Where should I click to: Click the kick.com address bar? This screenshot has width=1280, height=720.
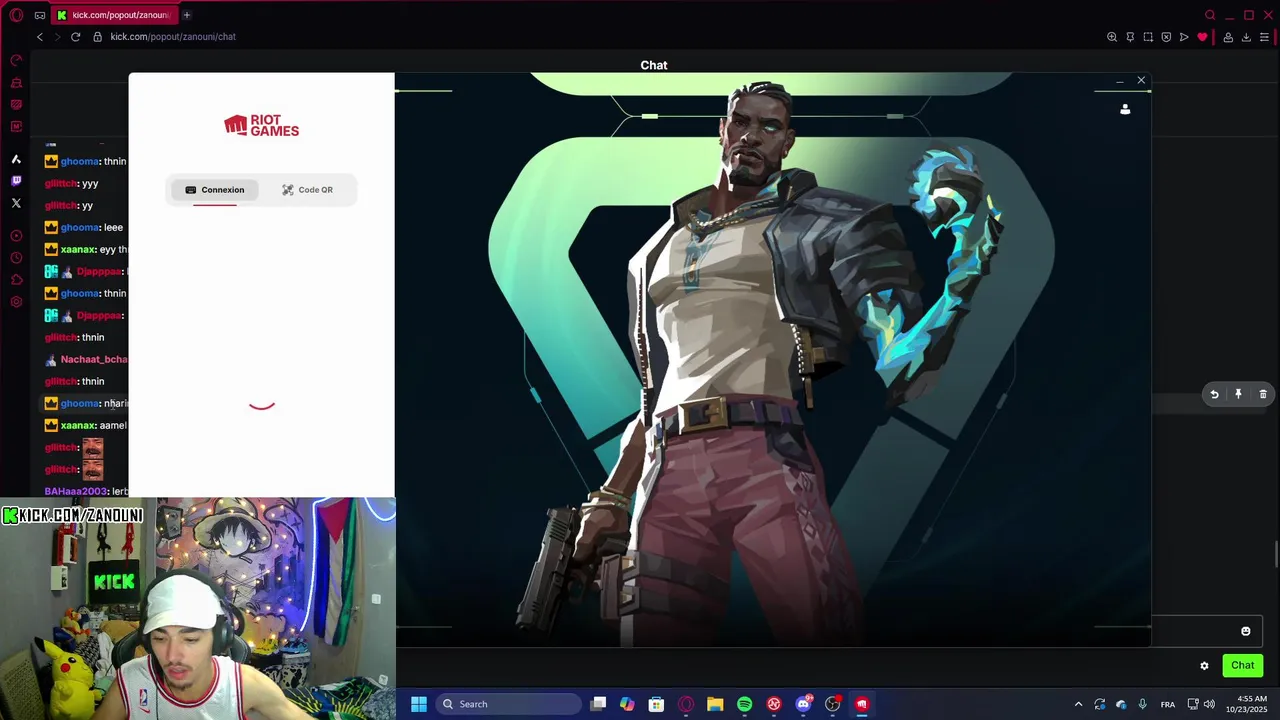(173, 37)
